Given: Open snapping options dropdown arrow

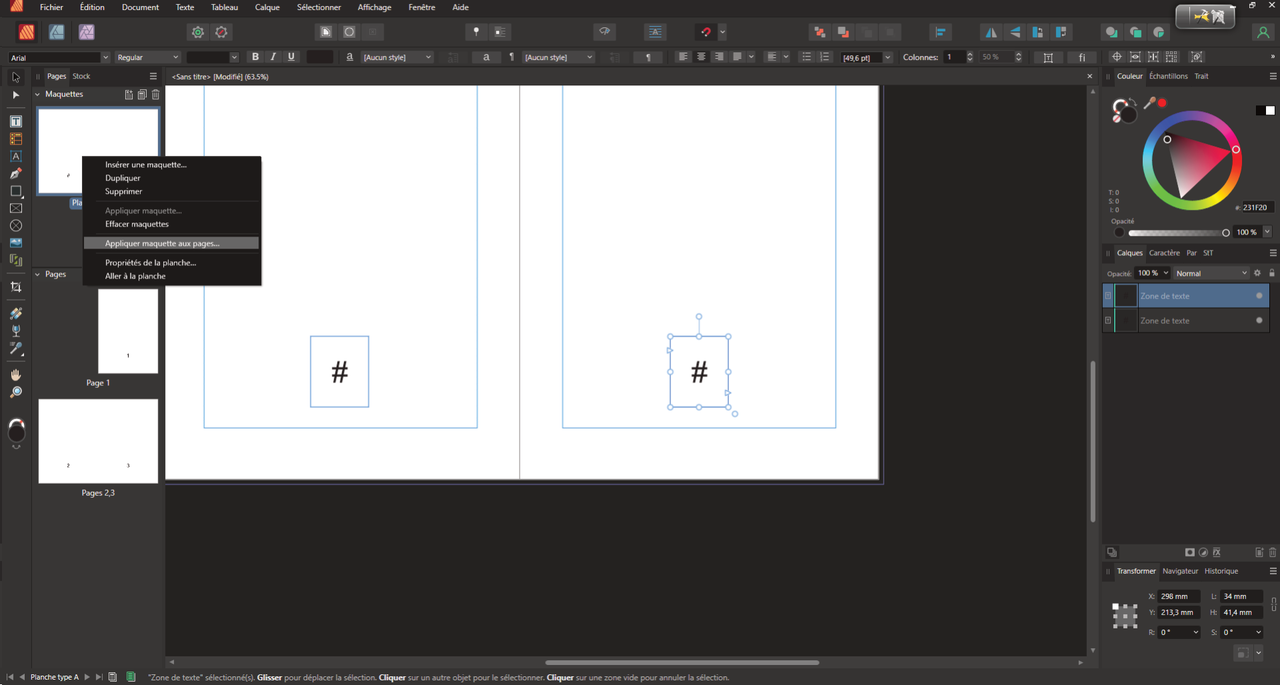Looking at the screenshot, I should pos(723,32).
